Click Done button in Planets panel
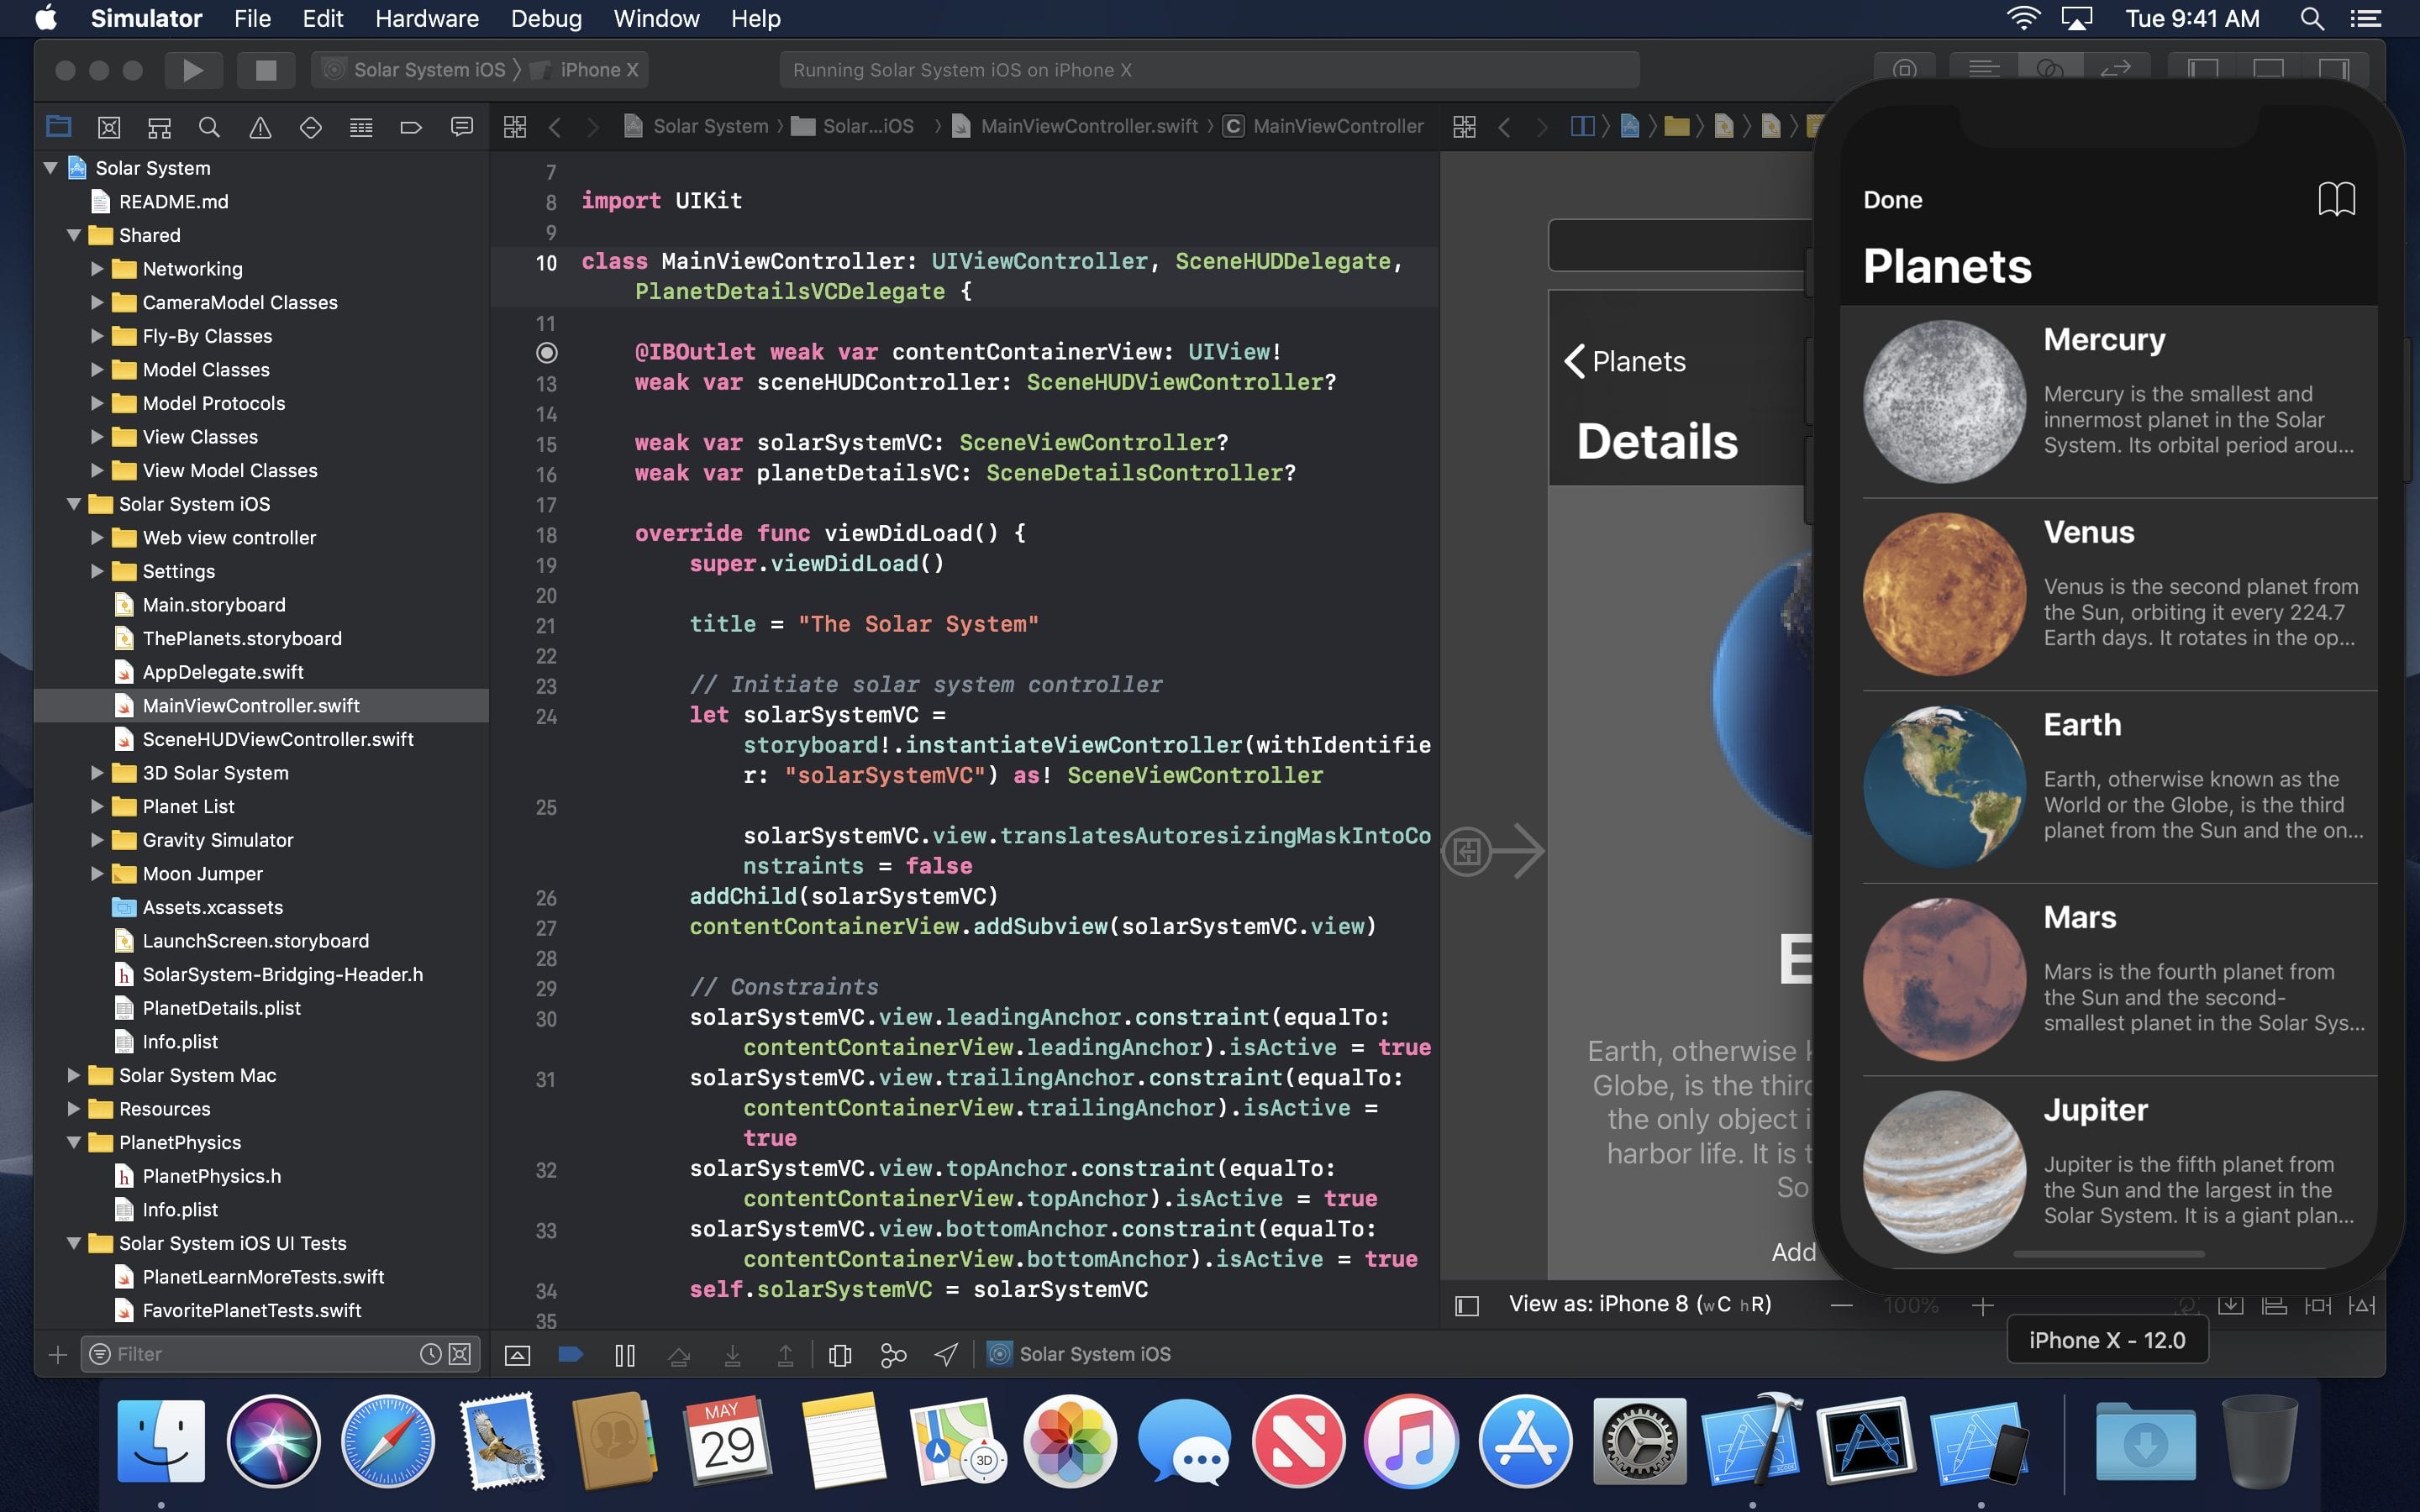 [1892, 197]
